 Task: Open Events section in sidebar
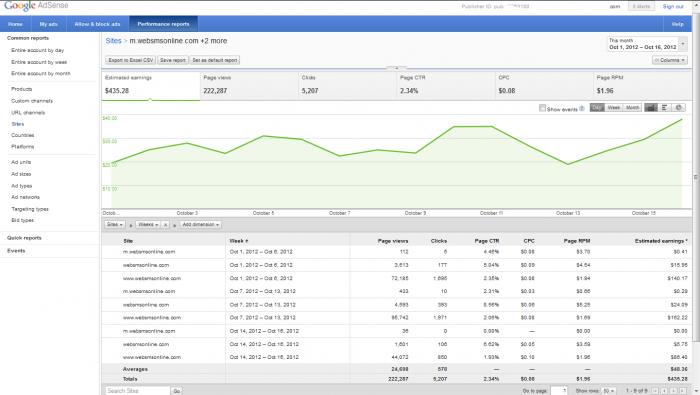point(16,251)
